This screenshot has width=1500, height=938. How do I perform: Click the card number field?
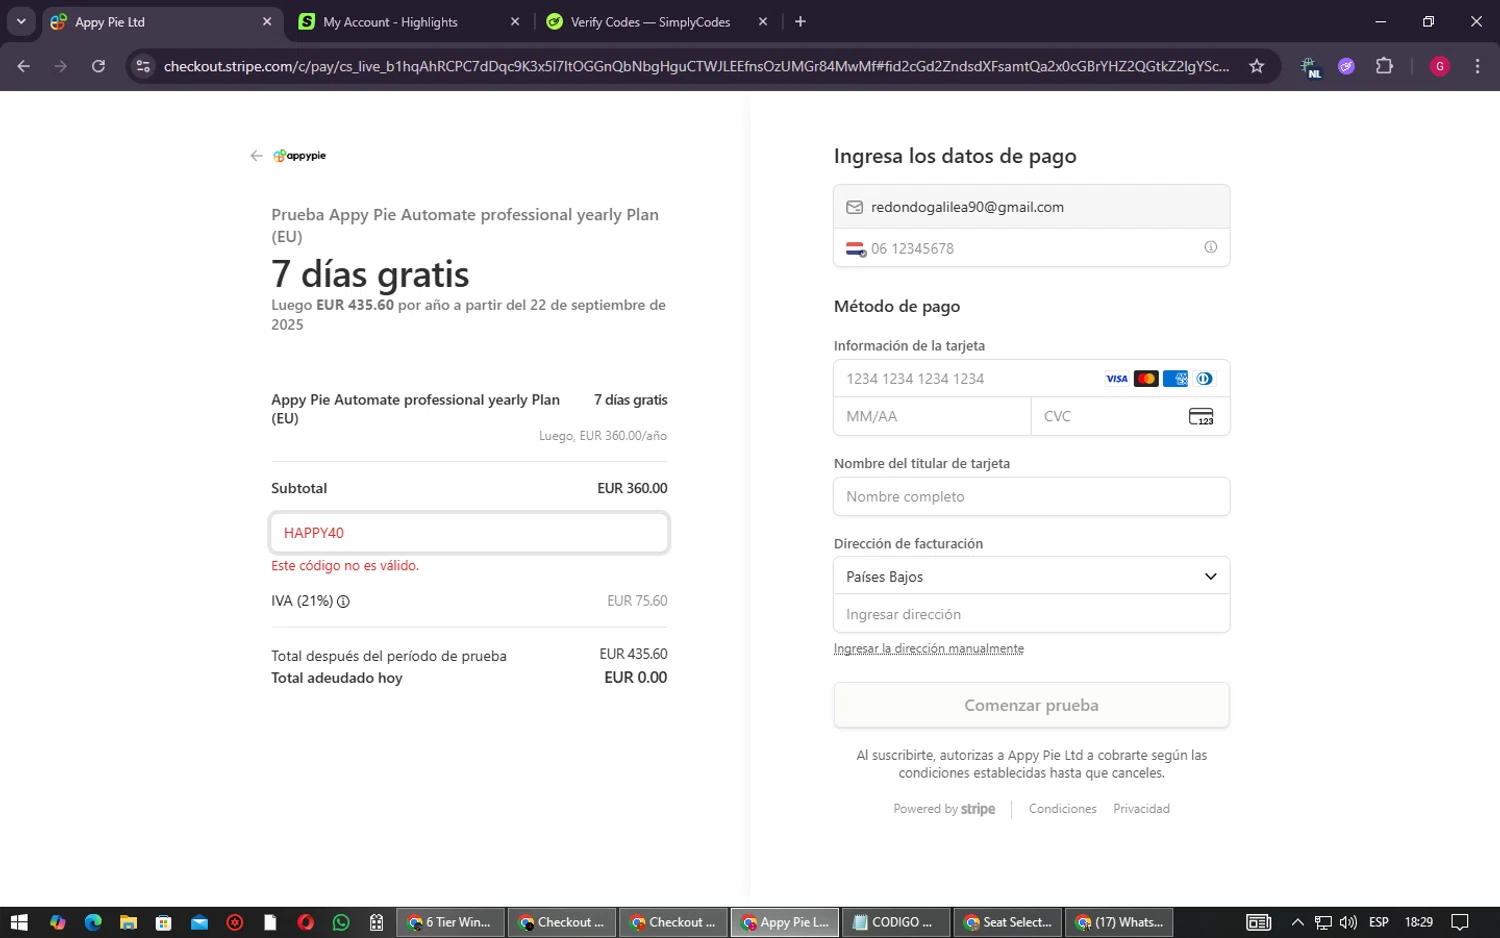(x=1031, y=379)
